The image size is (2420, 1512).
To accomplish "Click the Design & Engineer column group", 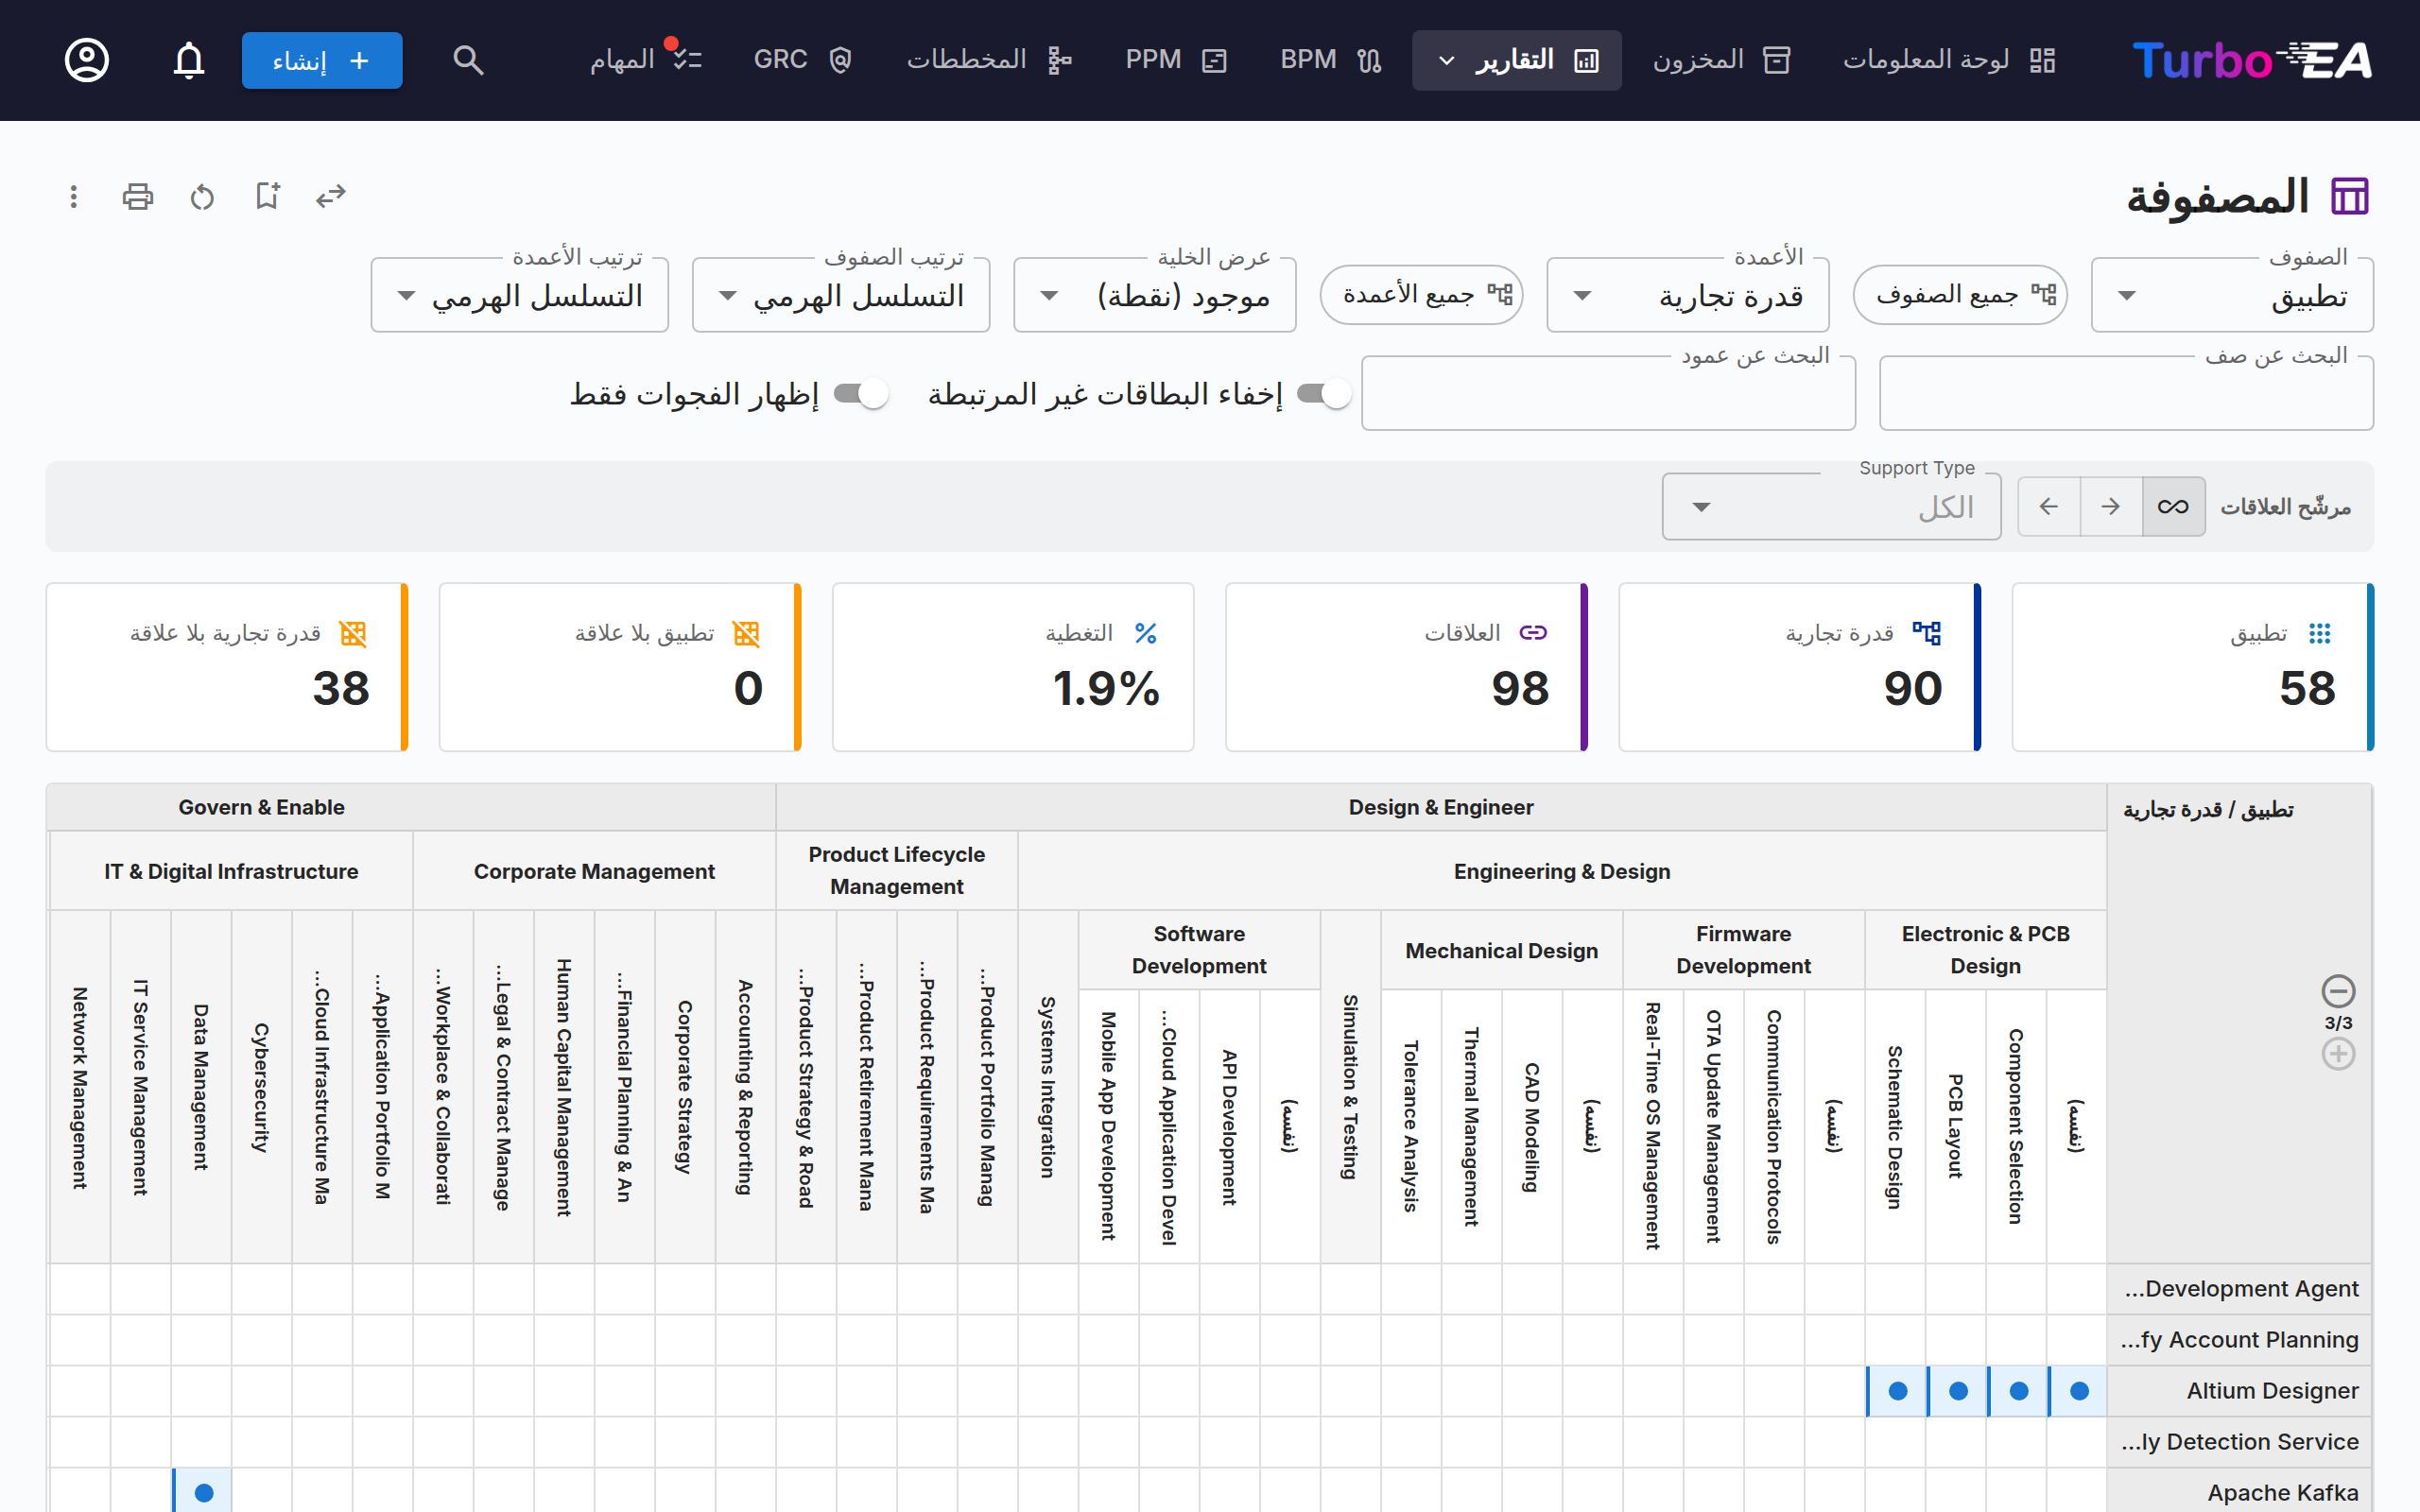I will pyautogui.click(x=1441, y=807).
